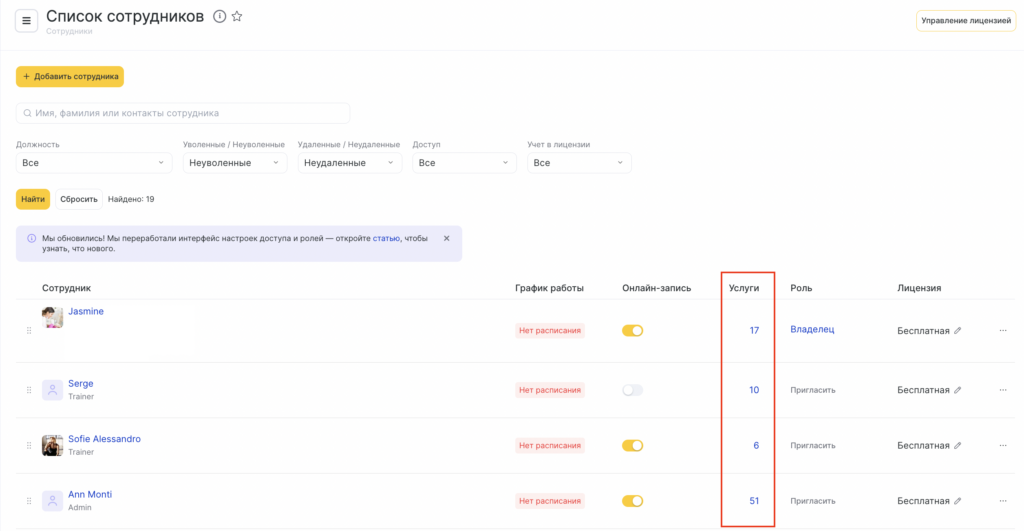Grab the drag handle for Sofie Alessandro

coord(29,445)
